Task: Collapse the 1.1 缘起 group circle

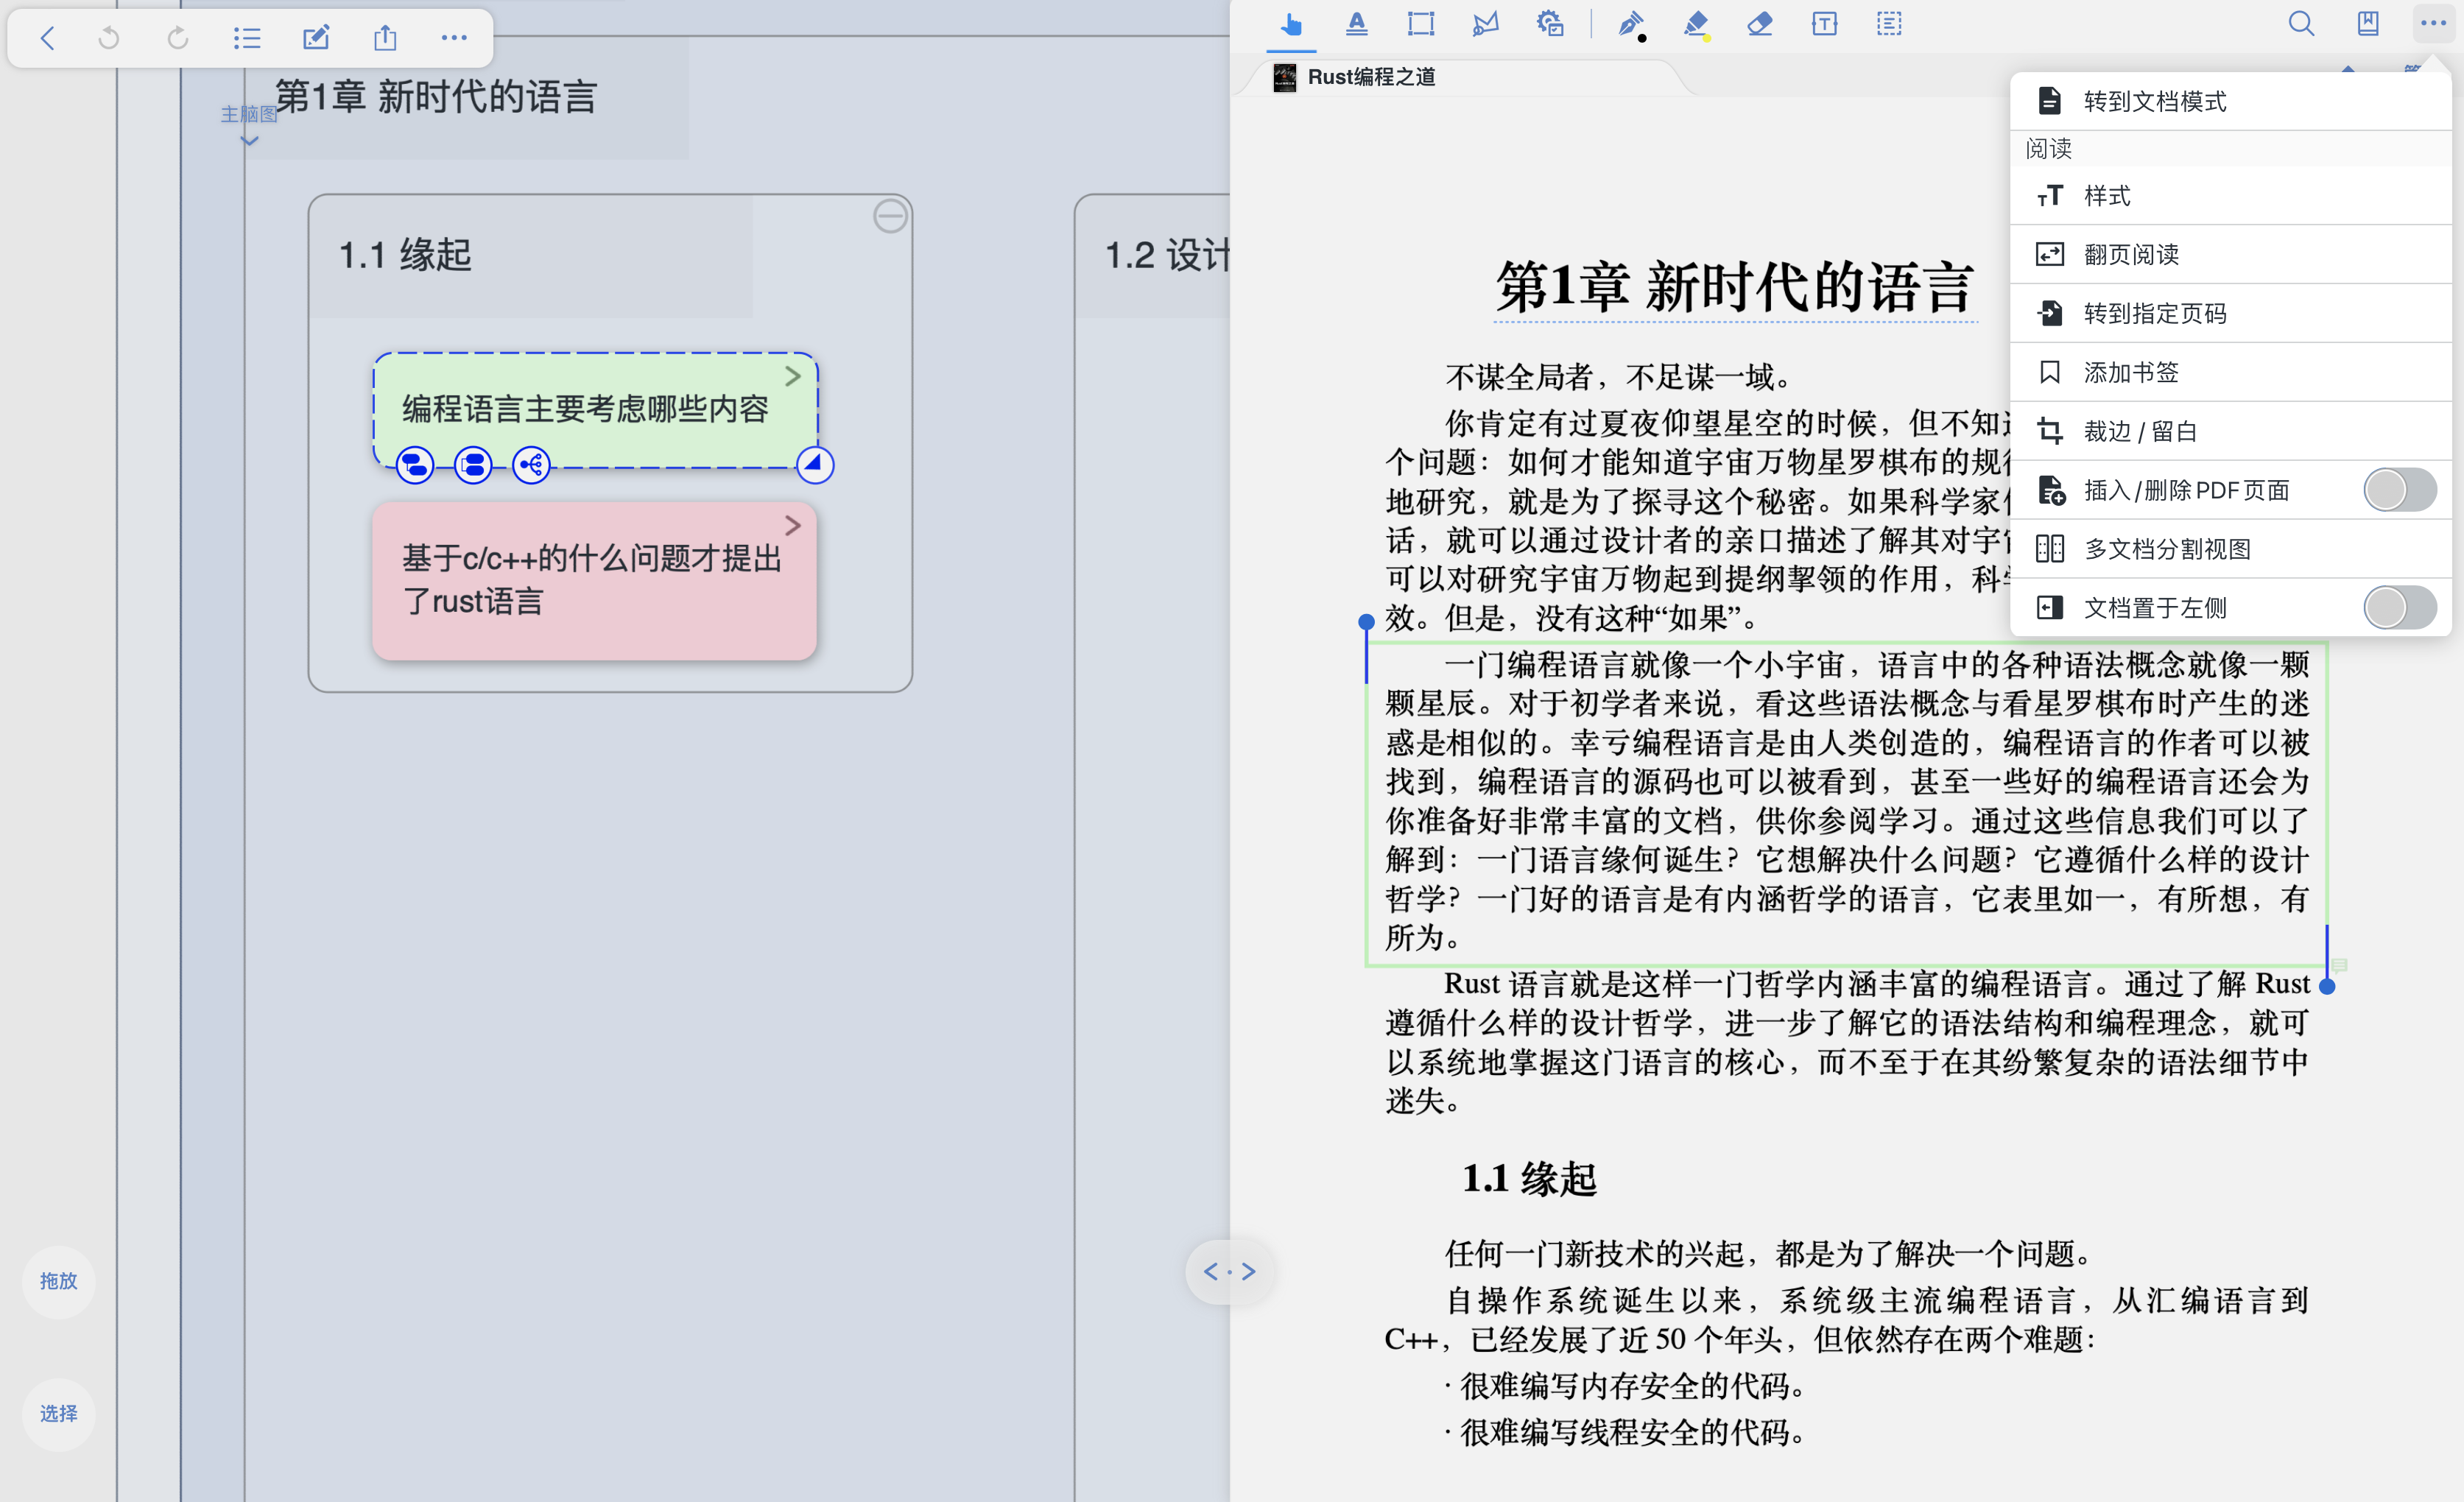Action: pos(889,216)
